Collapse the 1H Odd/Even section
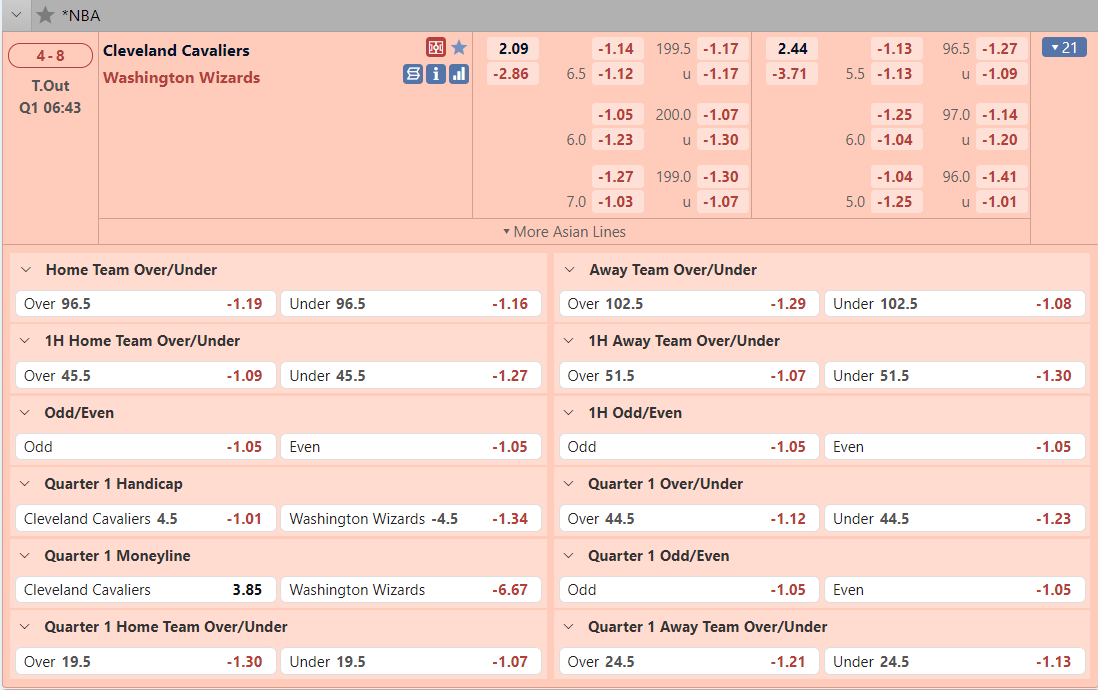 (x=569, y=413)
